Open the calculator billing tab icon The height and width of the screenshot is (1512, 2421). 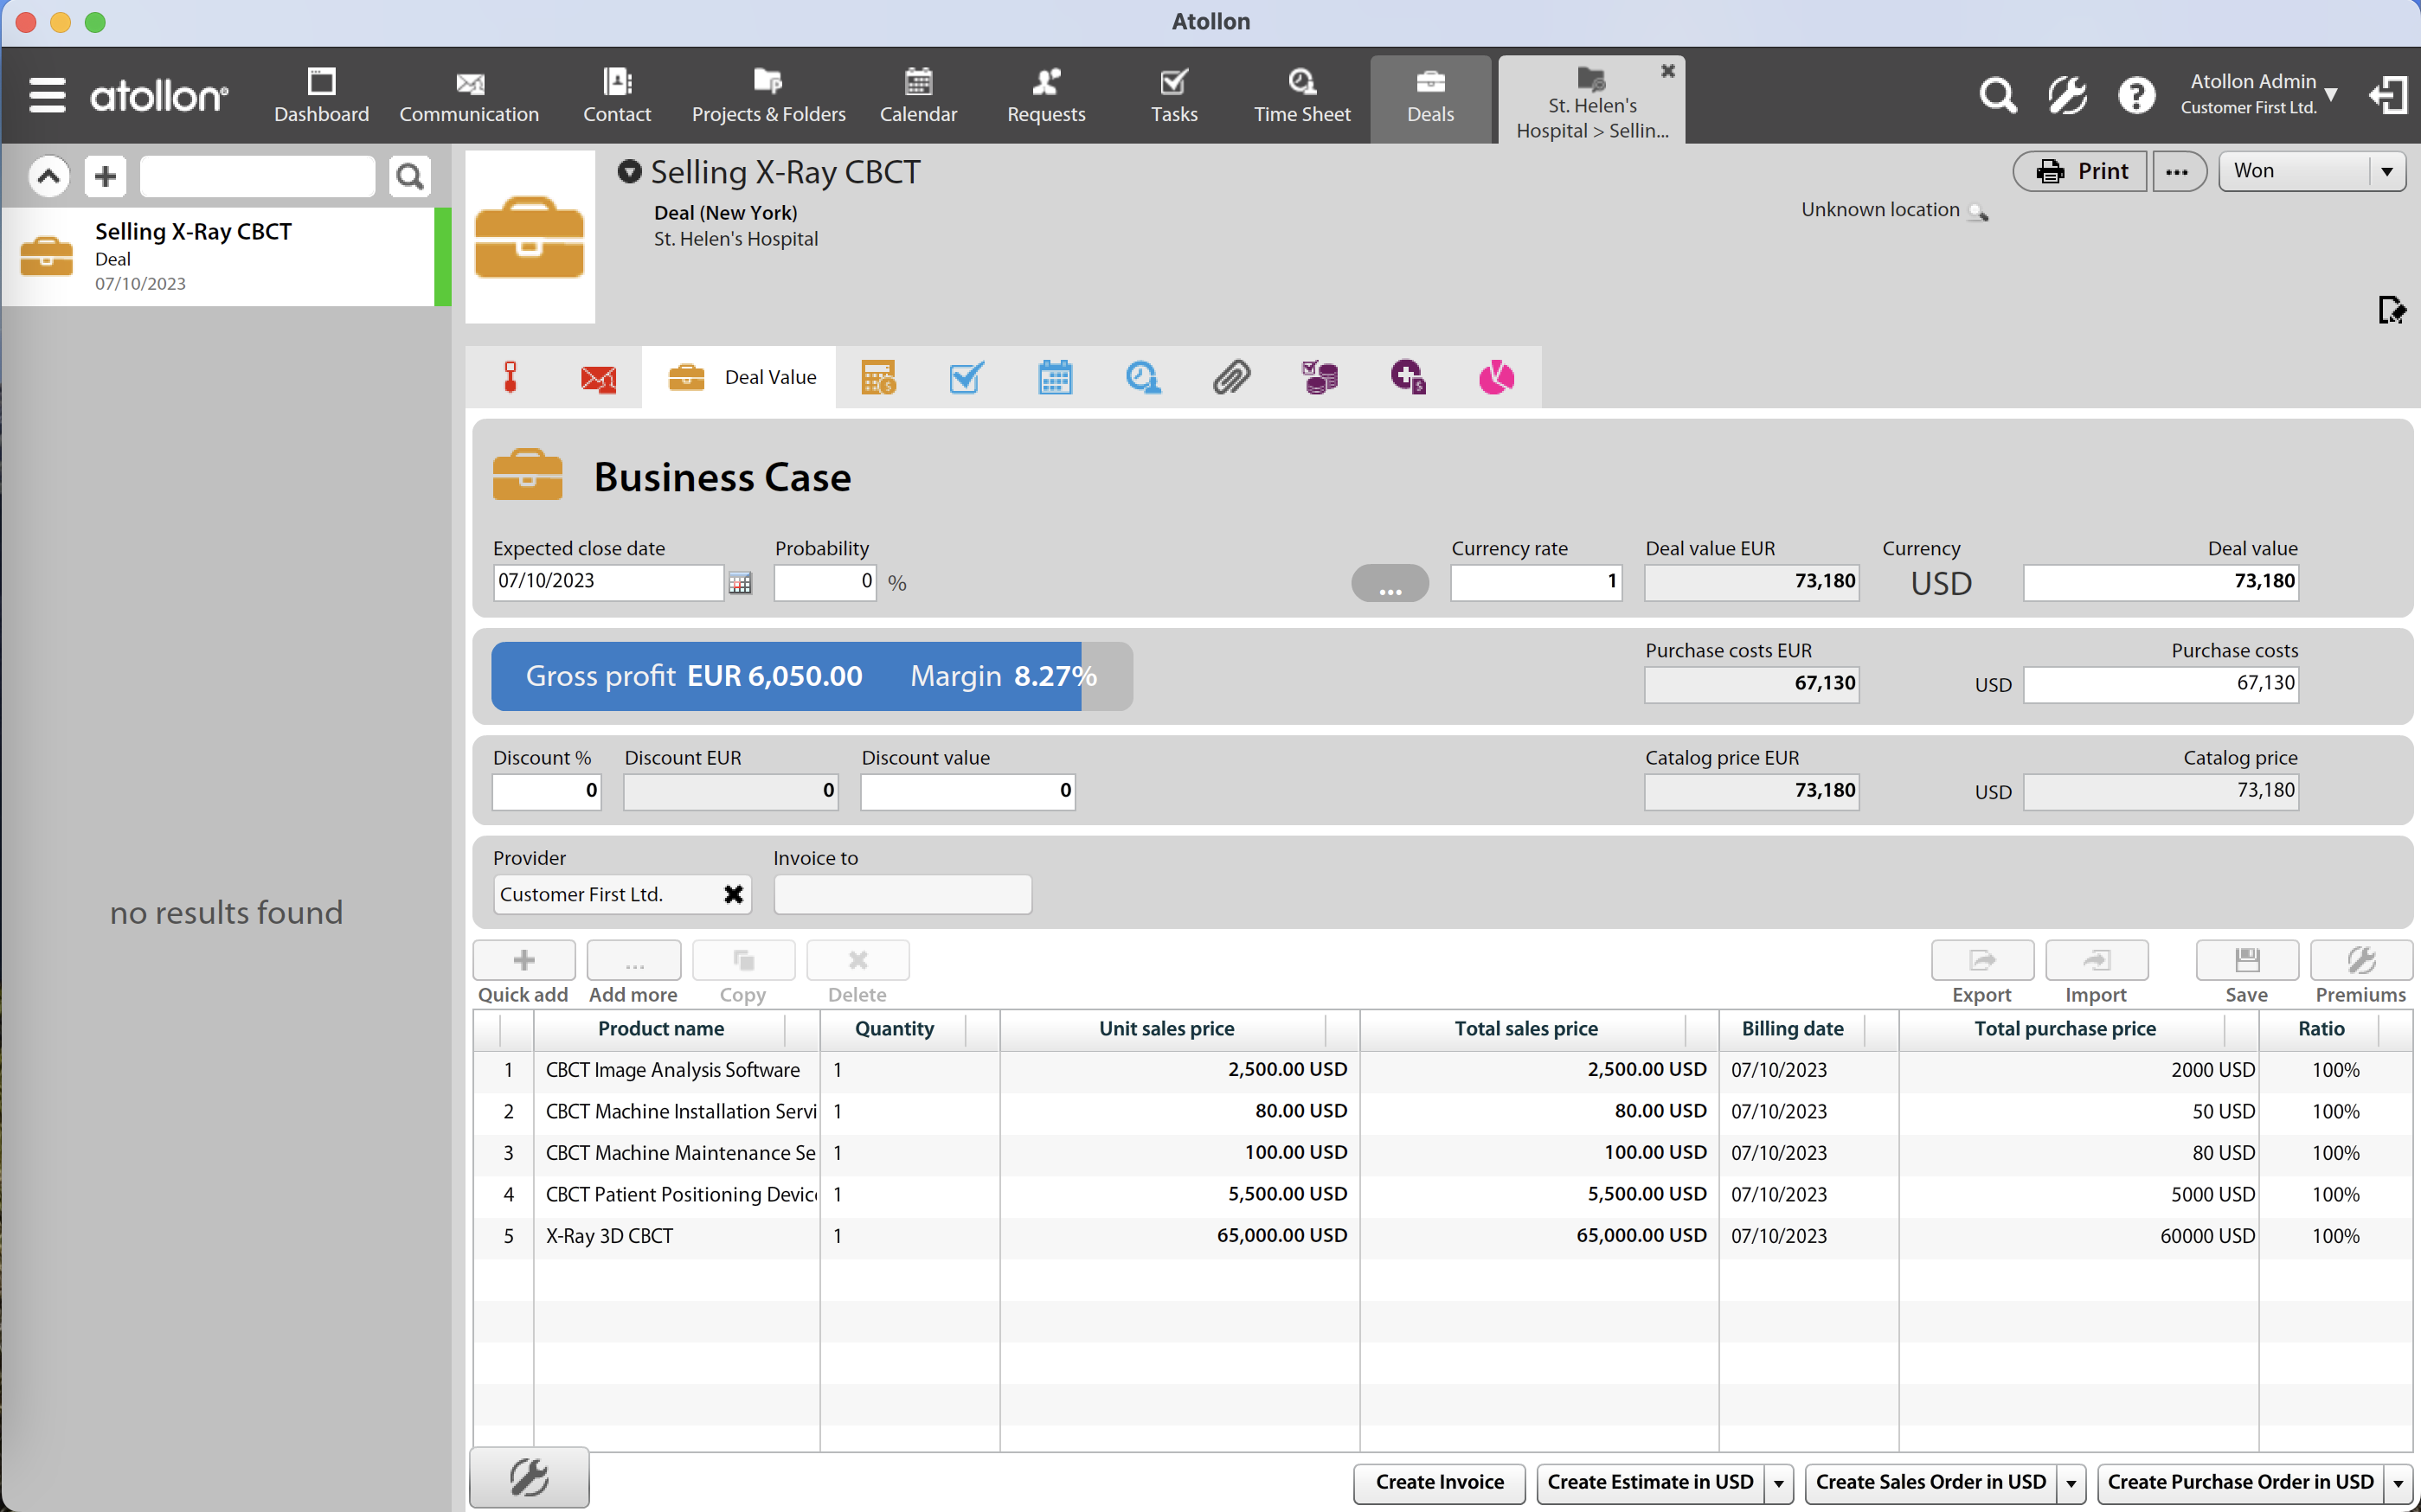[x=878, y=378]
